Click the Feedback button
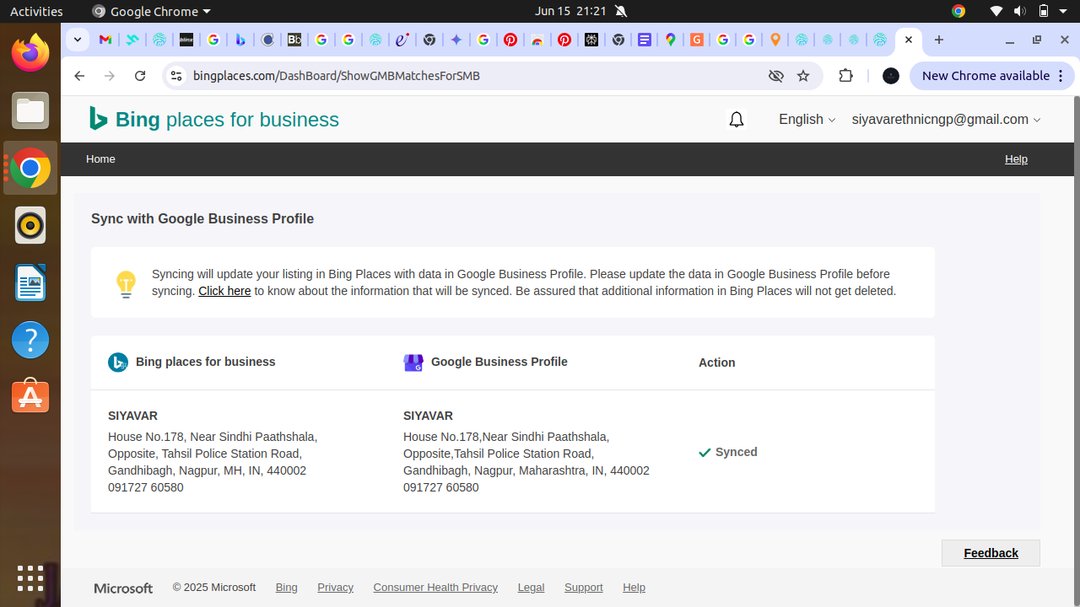1080x607 pixels. pos(990,553)
